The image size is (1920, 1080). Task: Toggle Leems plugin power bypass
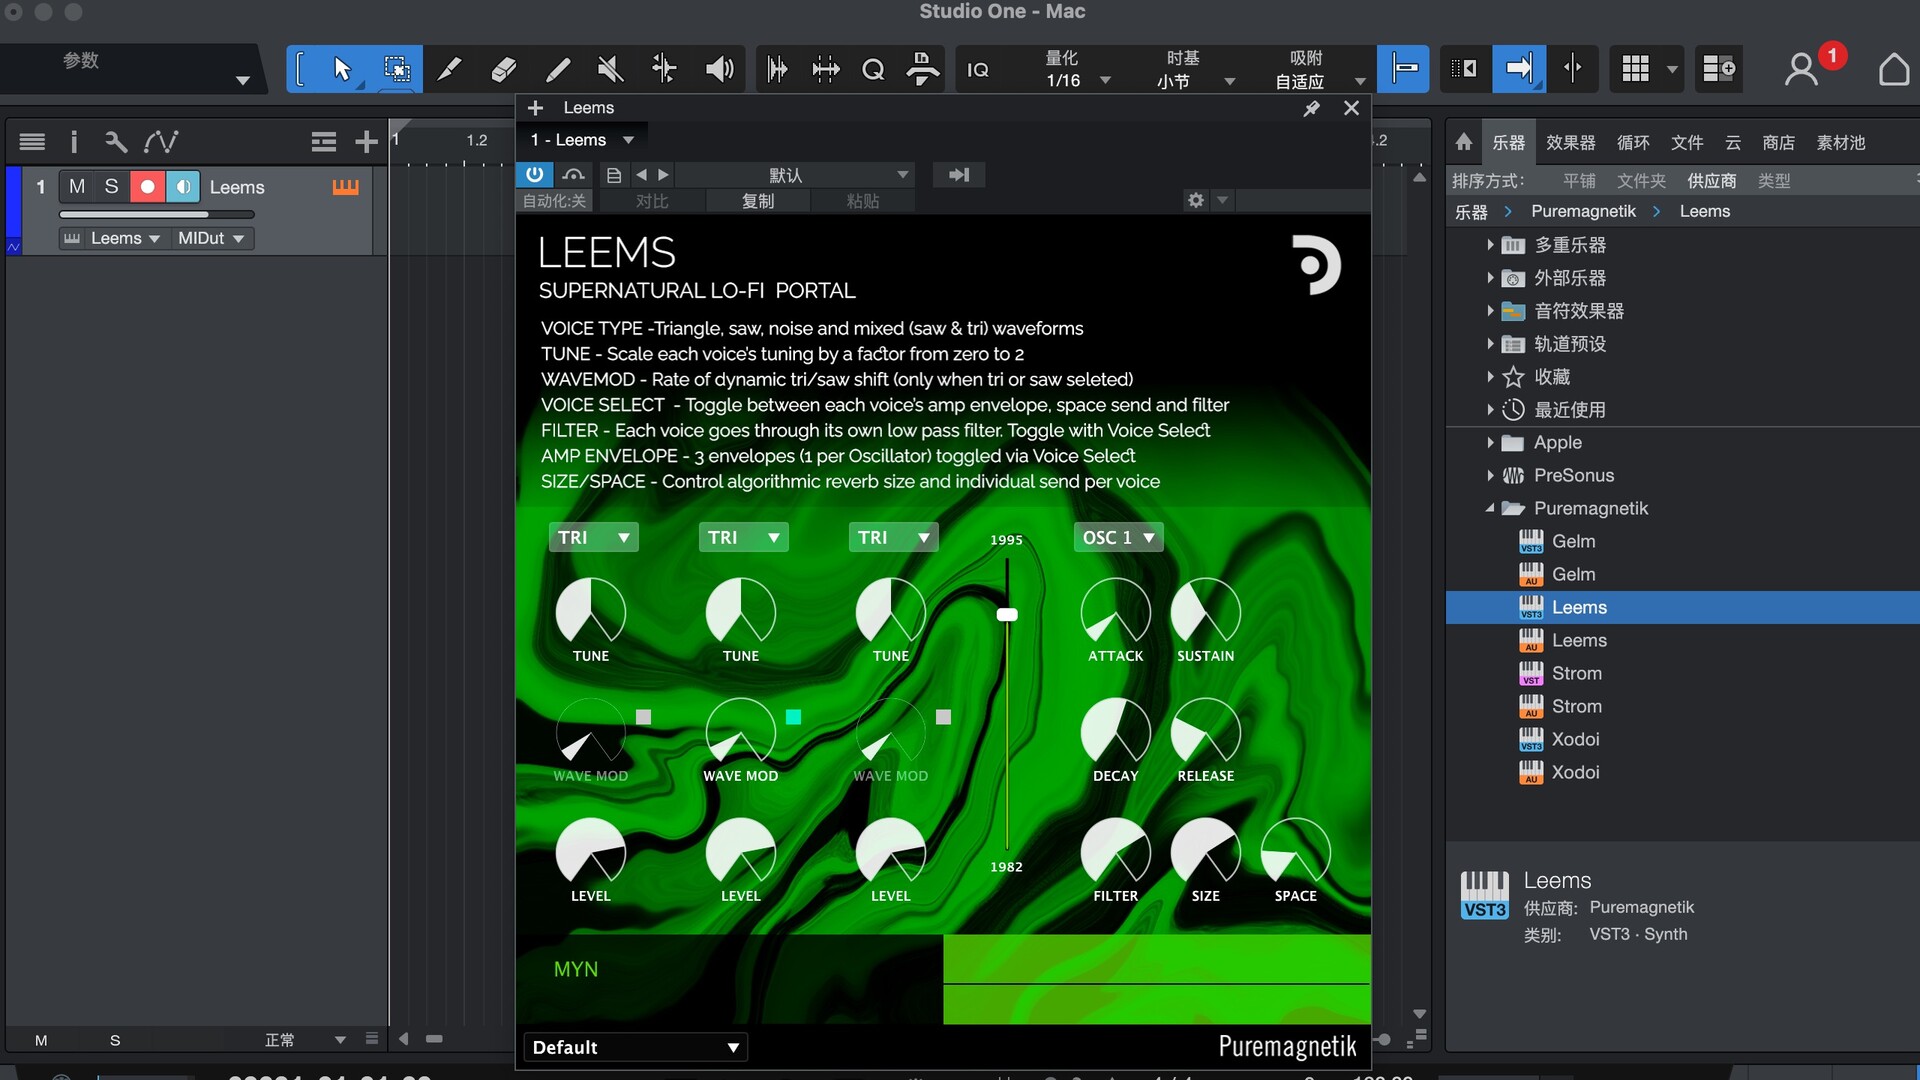(x=535, y=174)
